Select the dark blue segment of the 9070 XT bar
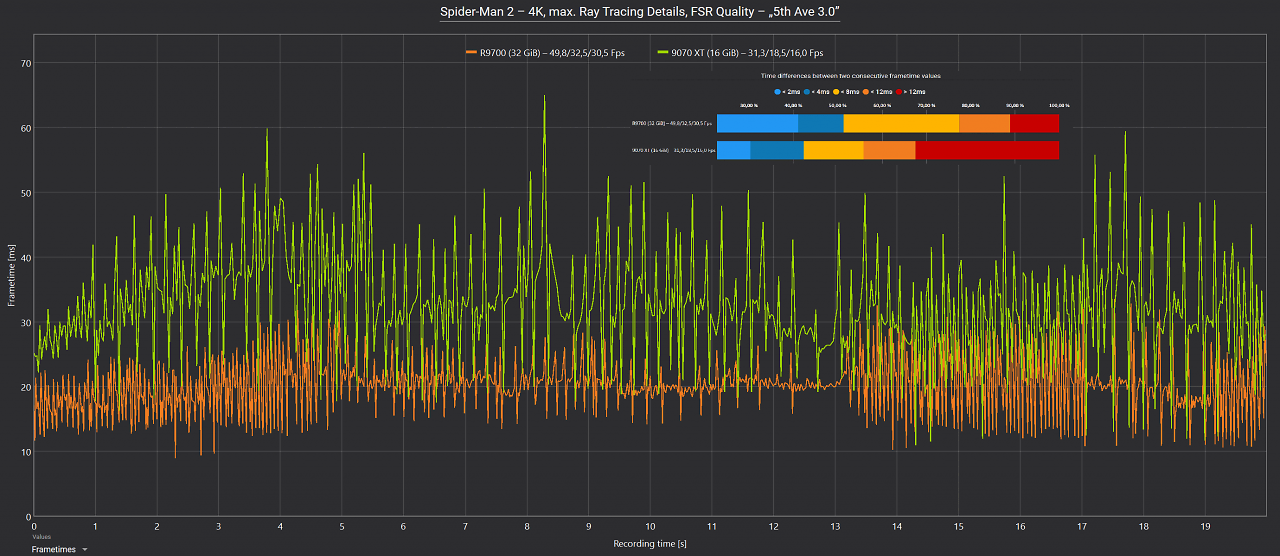 [777, 150]
